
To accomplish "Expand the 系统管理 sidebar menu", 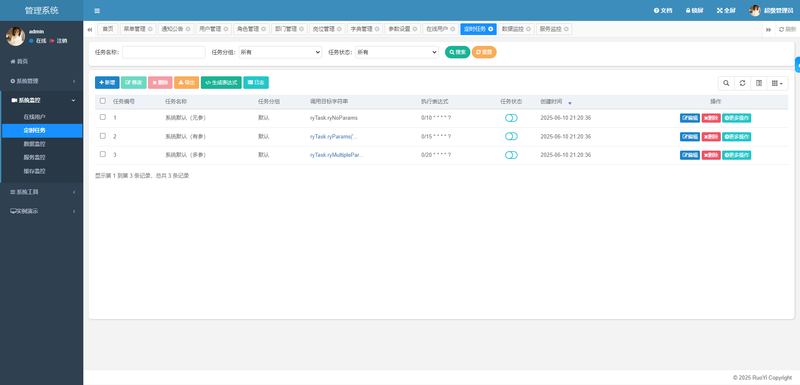I will [41, 81].
